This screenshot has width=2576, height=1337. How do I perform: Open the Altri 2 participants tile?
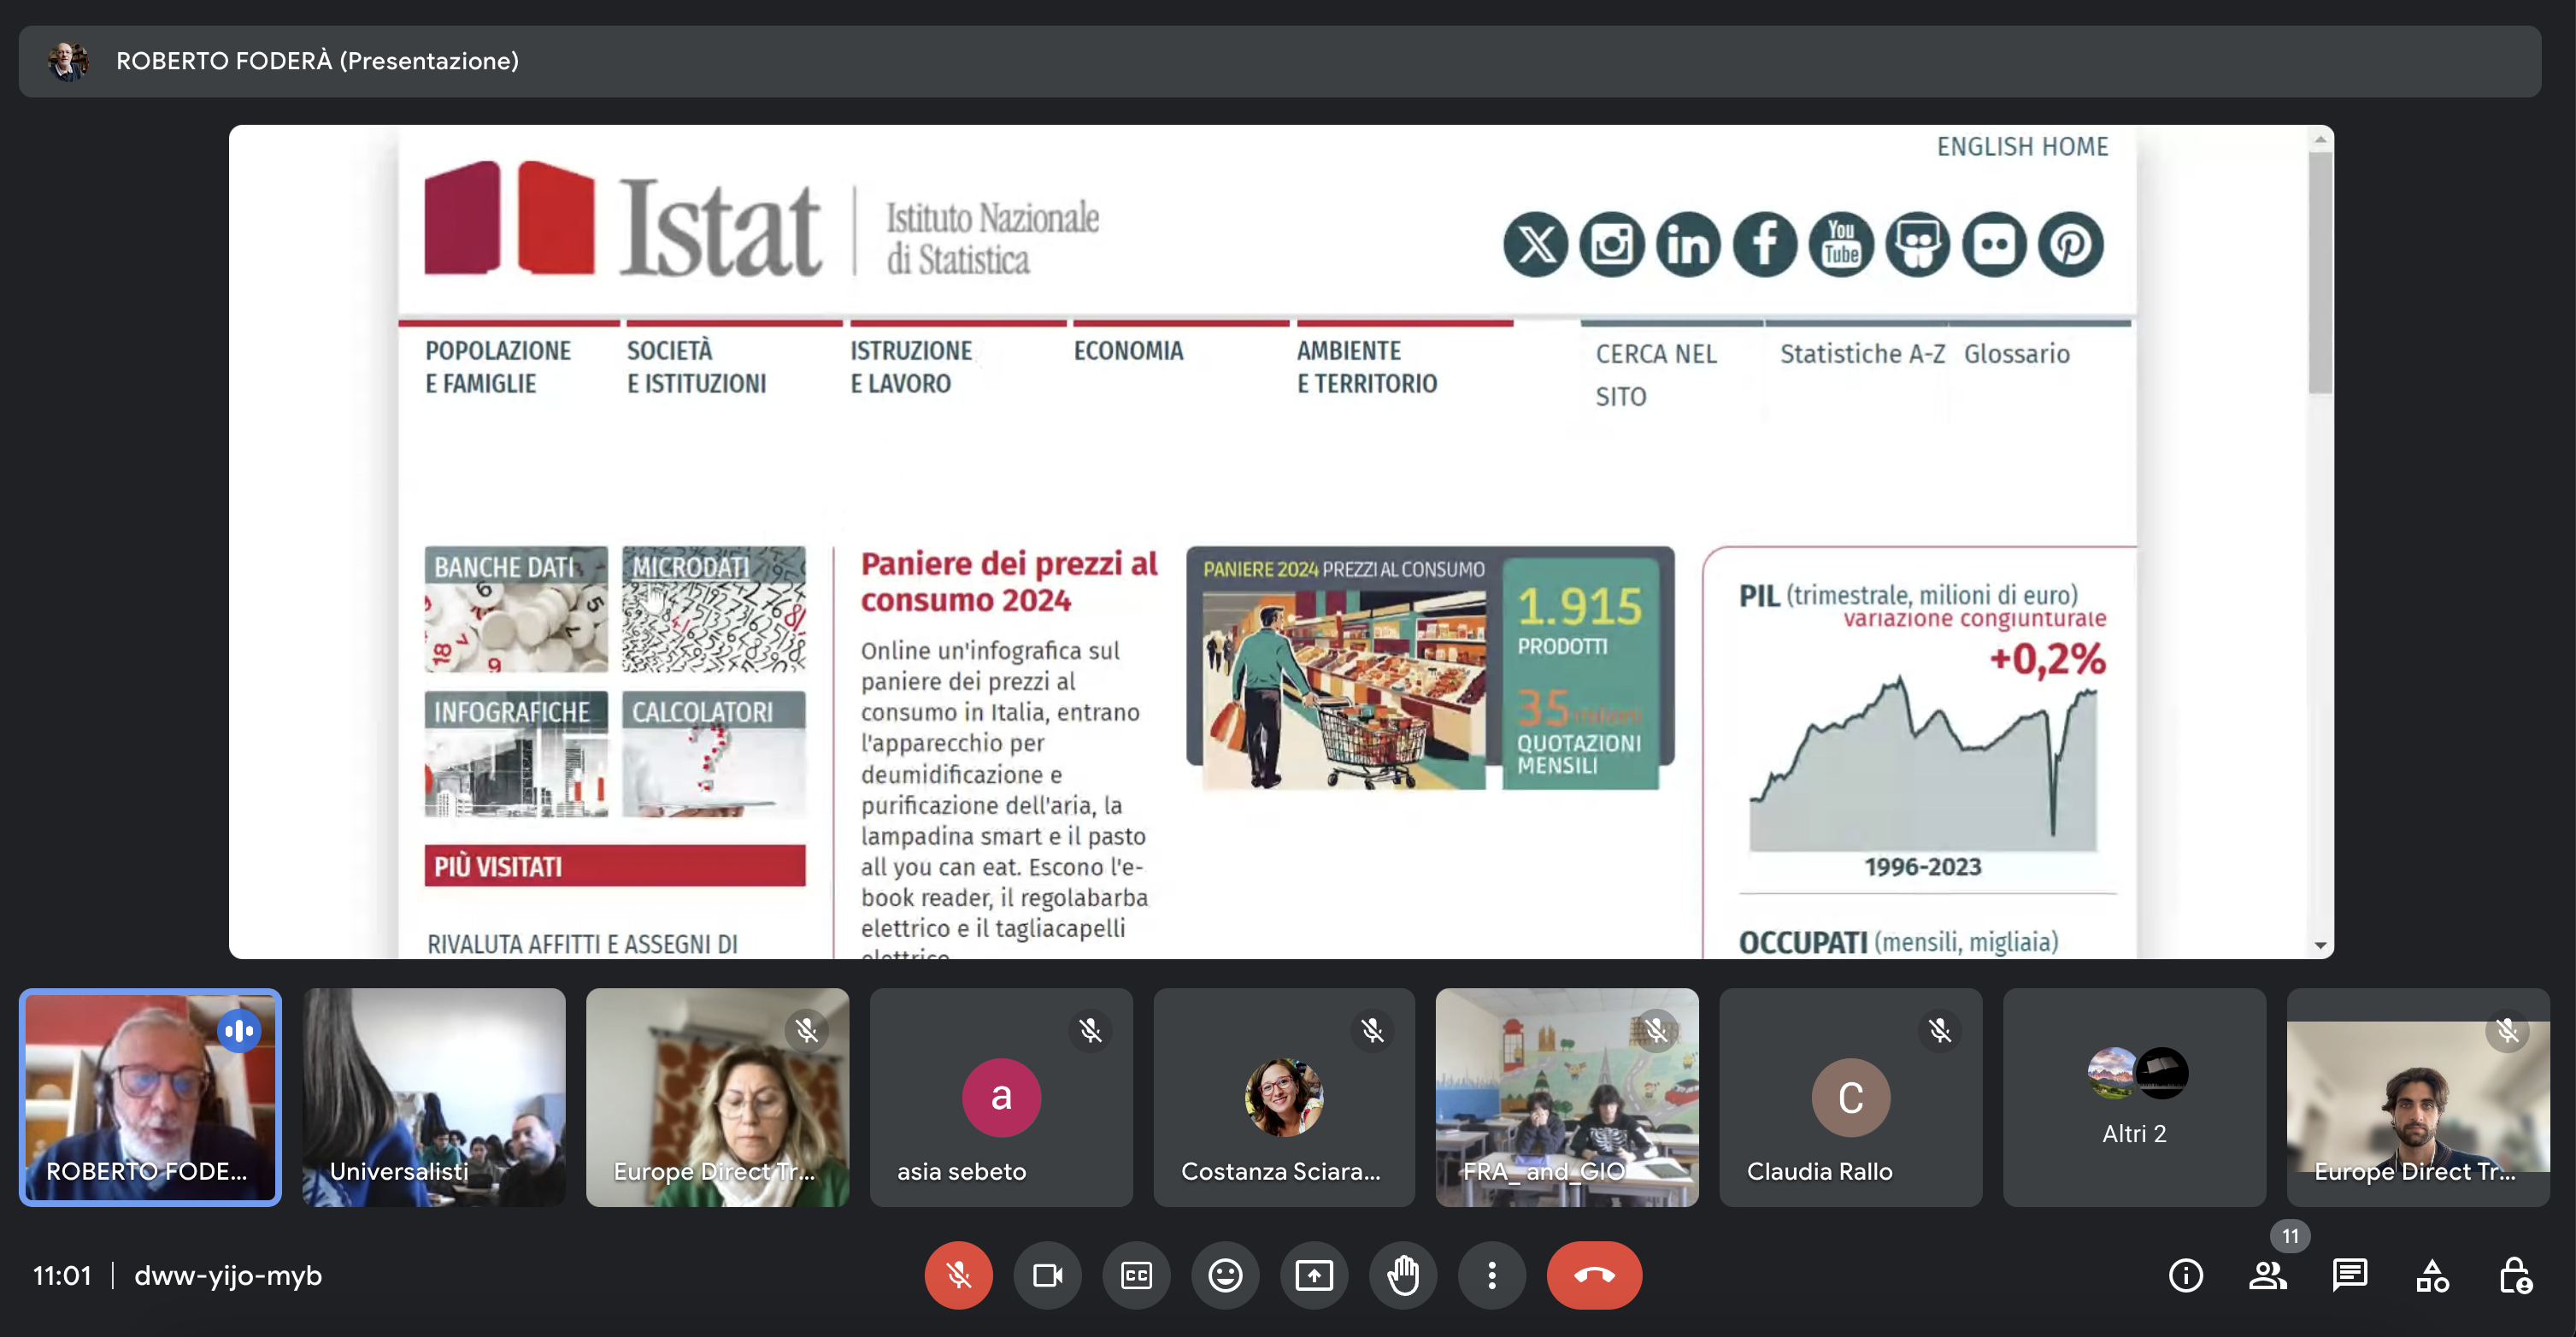2134,1097
